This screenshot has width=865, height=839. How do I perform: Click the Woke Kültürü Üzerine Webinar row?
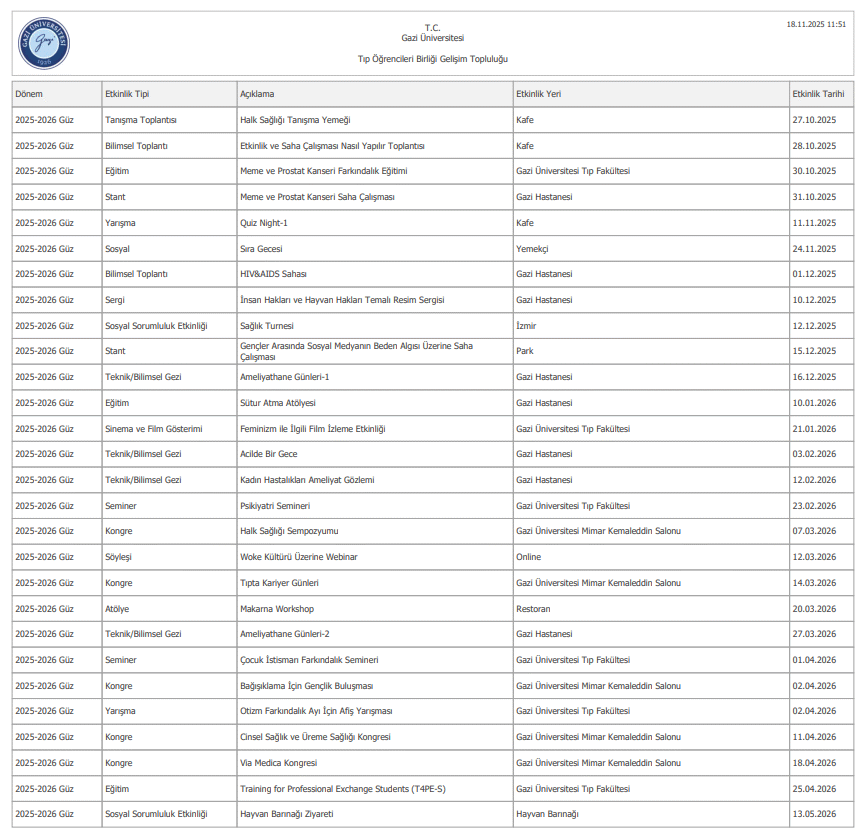tap(298, 557)
